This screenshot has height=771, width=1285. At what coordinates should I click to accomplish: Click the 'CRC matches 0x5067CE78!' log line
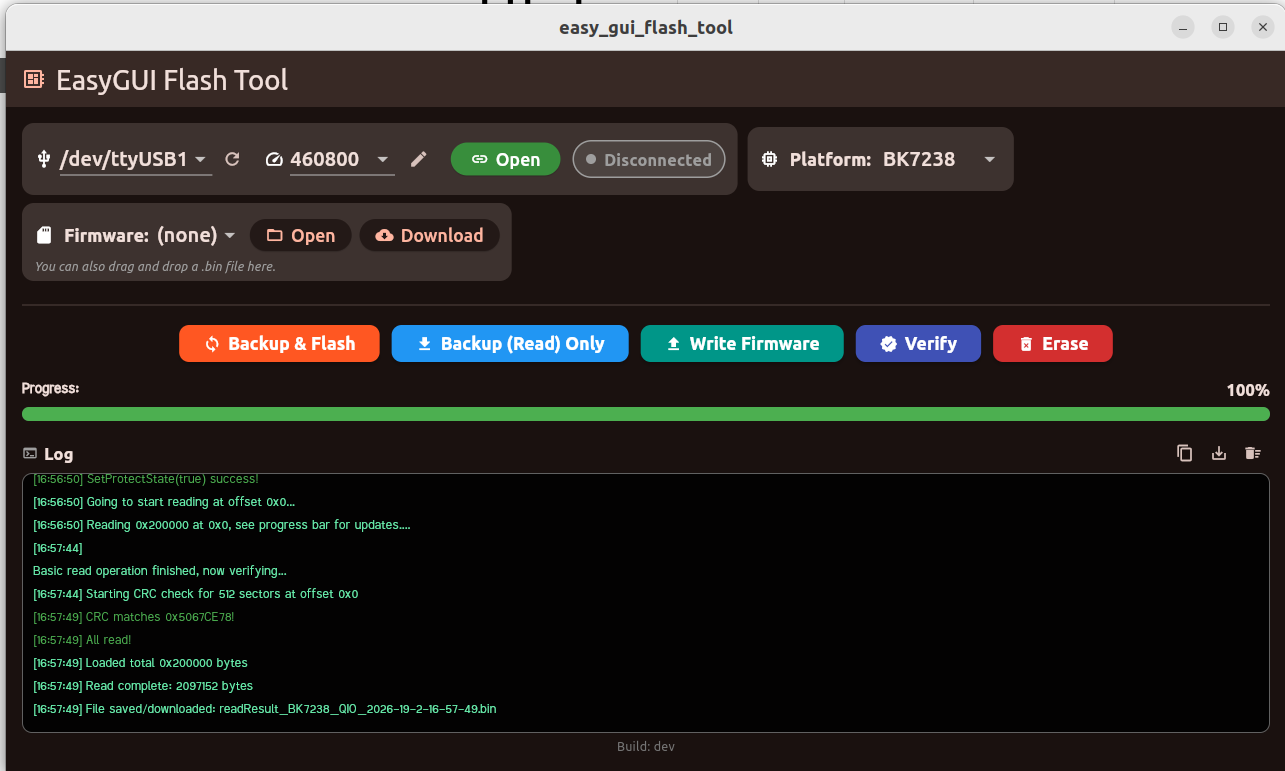(x=134, y=617)
